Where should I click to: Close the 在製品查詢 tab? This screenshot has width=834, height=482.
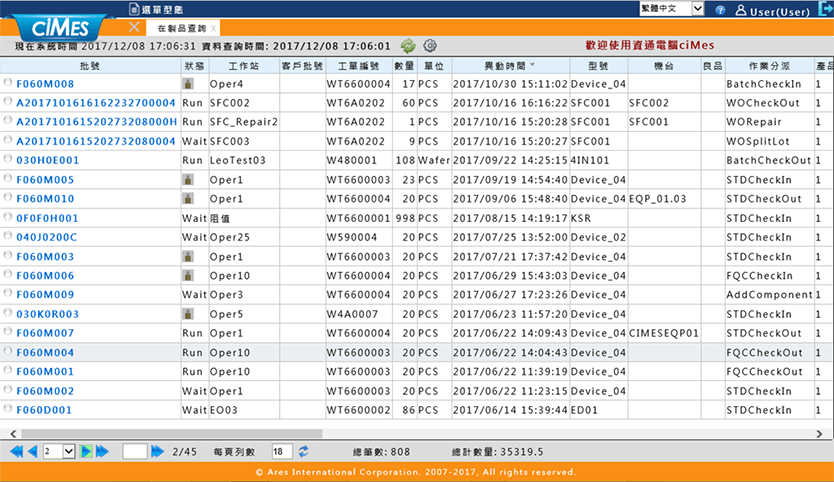pyautogui.click(x=213, y=29)
